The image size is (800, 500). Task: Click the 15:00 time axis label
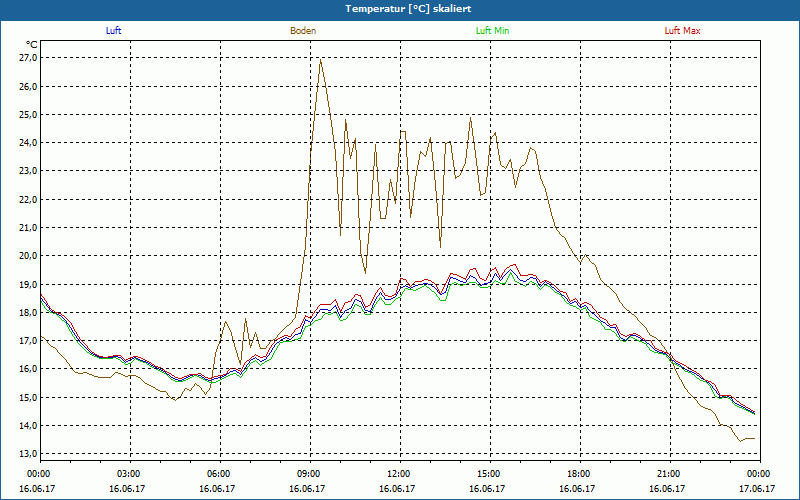pos(489,474)
